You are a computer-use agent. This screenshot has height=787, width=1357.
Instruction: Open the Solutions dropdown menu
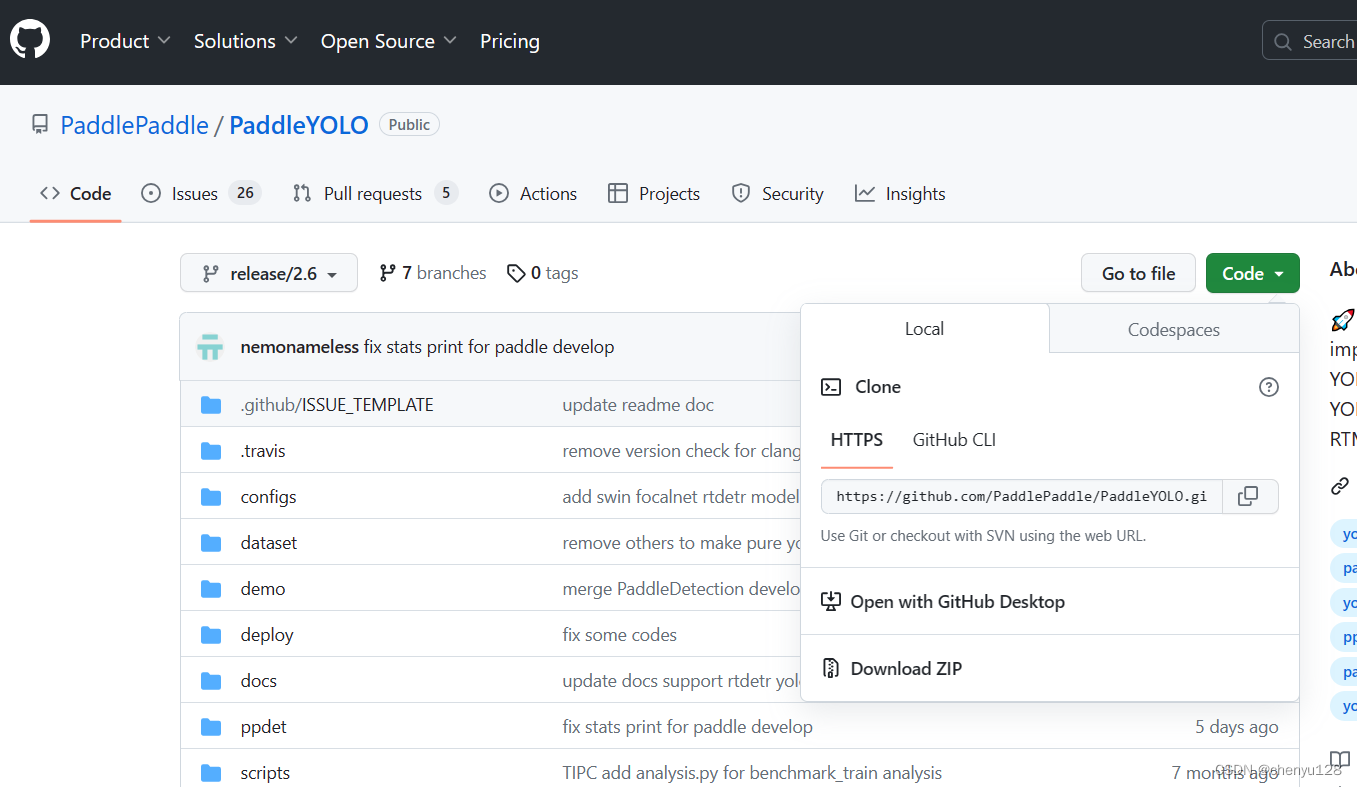(246, 41)
